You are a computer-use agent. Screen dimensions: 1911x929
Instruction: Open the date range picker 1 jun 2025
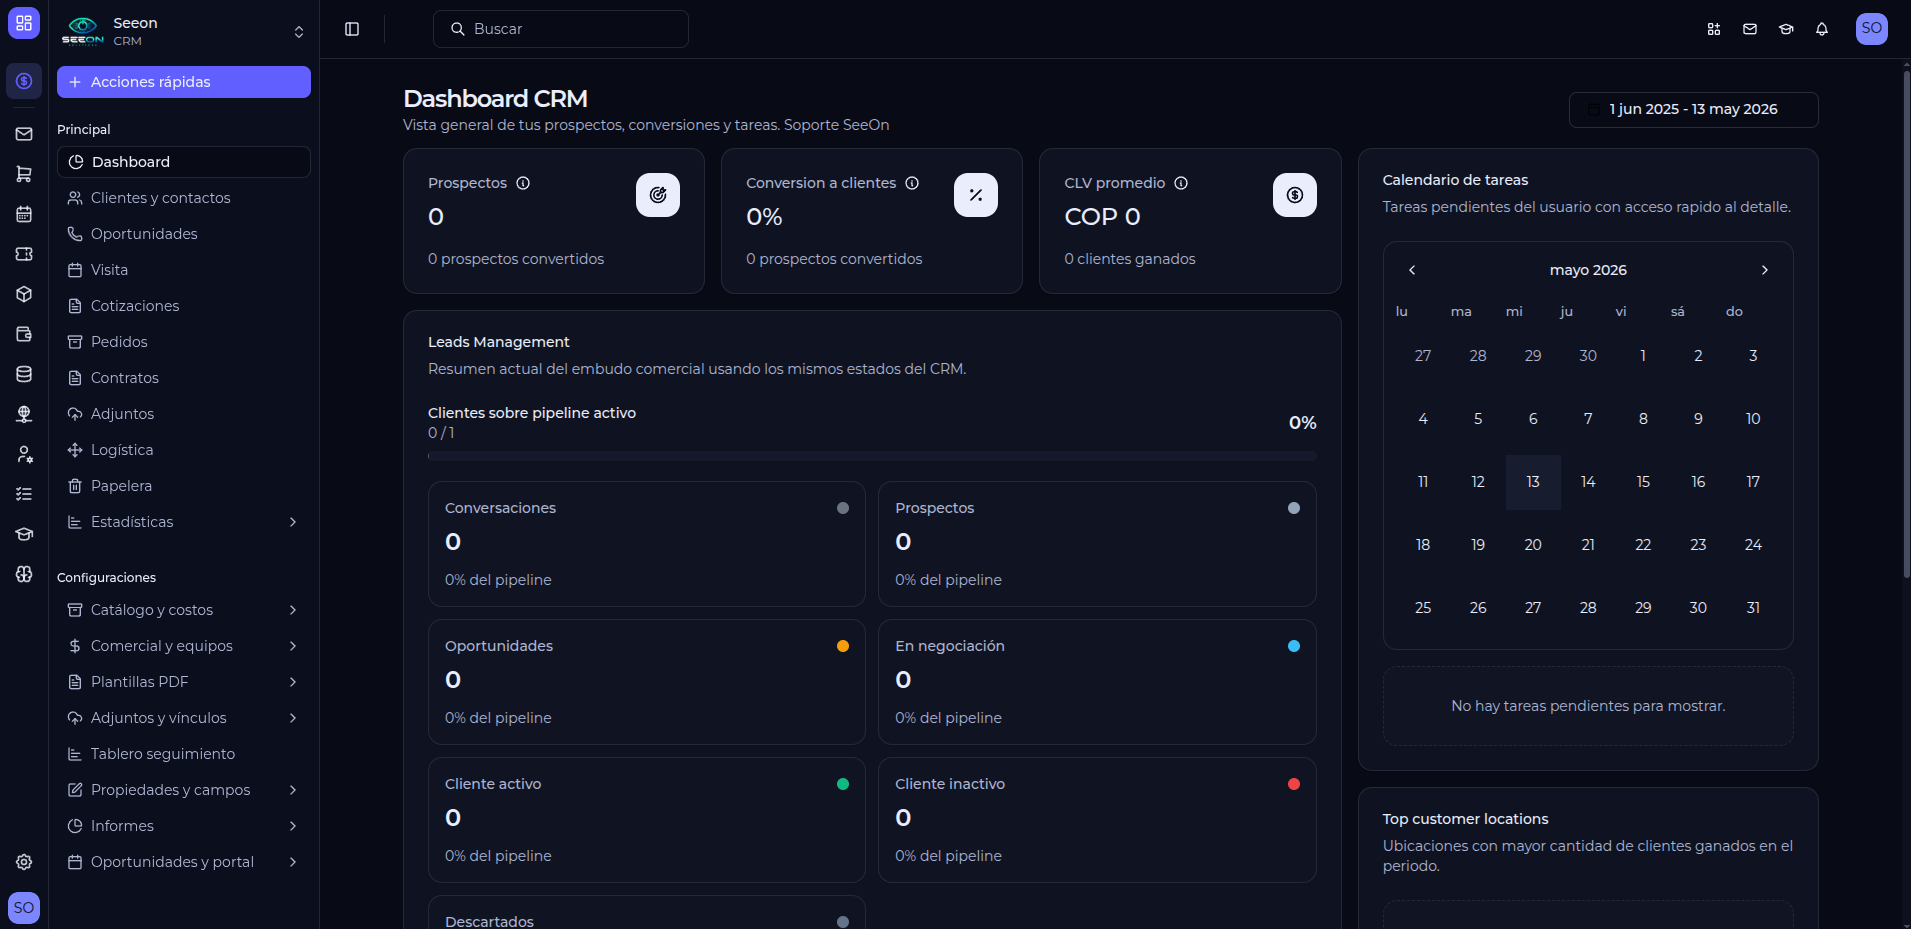1693,109
